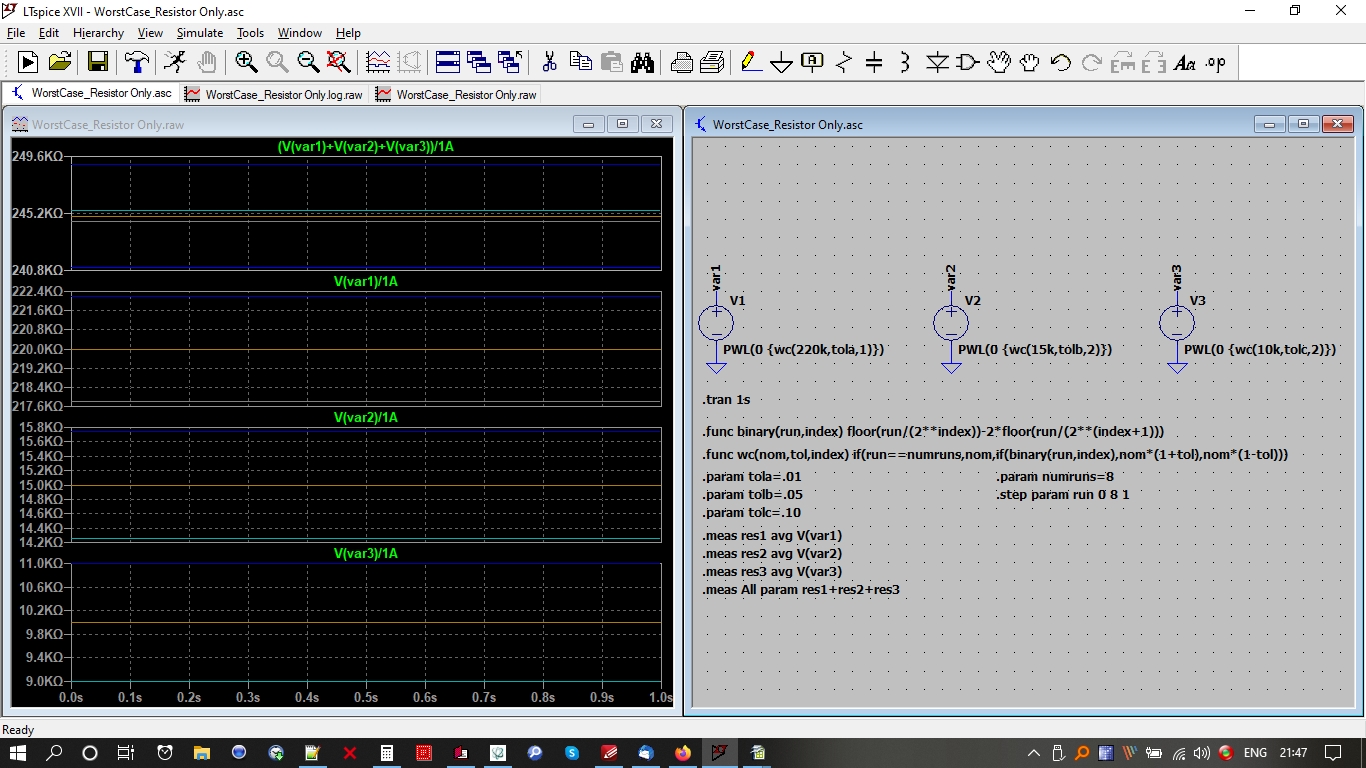Click the V(var3)/1A trace label
The width and height of the screenshot is (1366, 768).
[x=366, y=553]
